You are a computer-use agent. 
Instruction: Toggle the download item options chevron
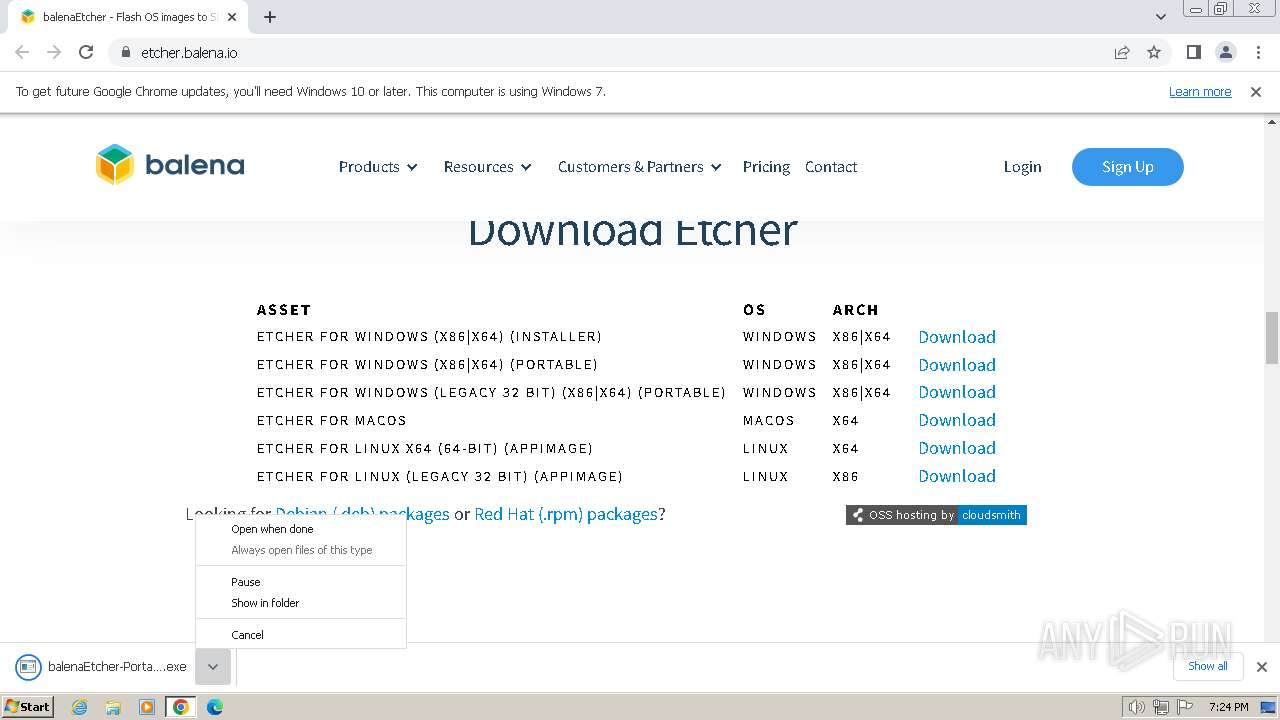pos(213,666)
